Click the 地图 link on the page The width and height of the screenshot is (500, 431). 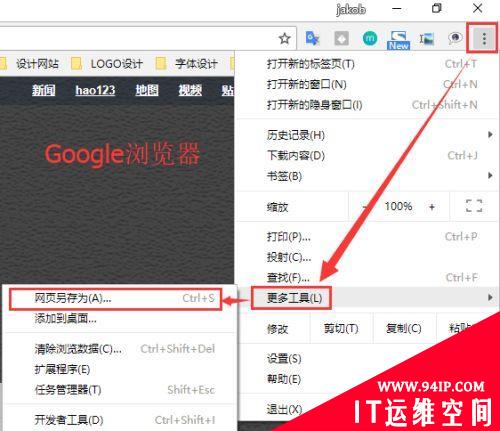point(147,90)
